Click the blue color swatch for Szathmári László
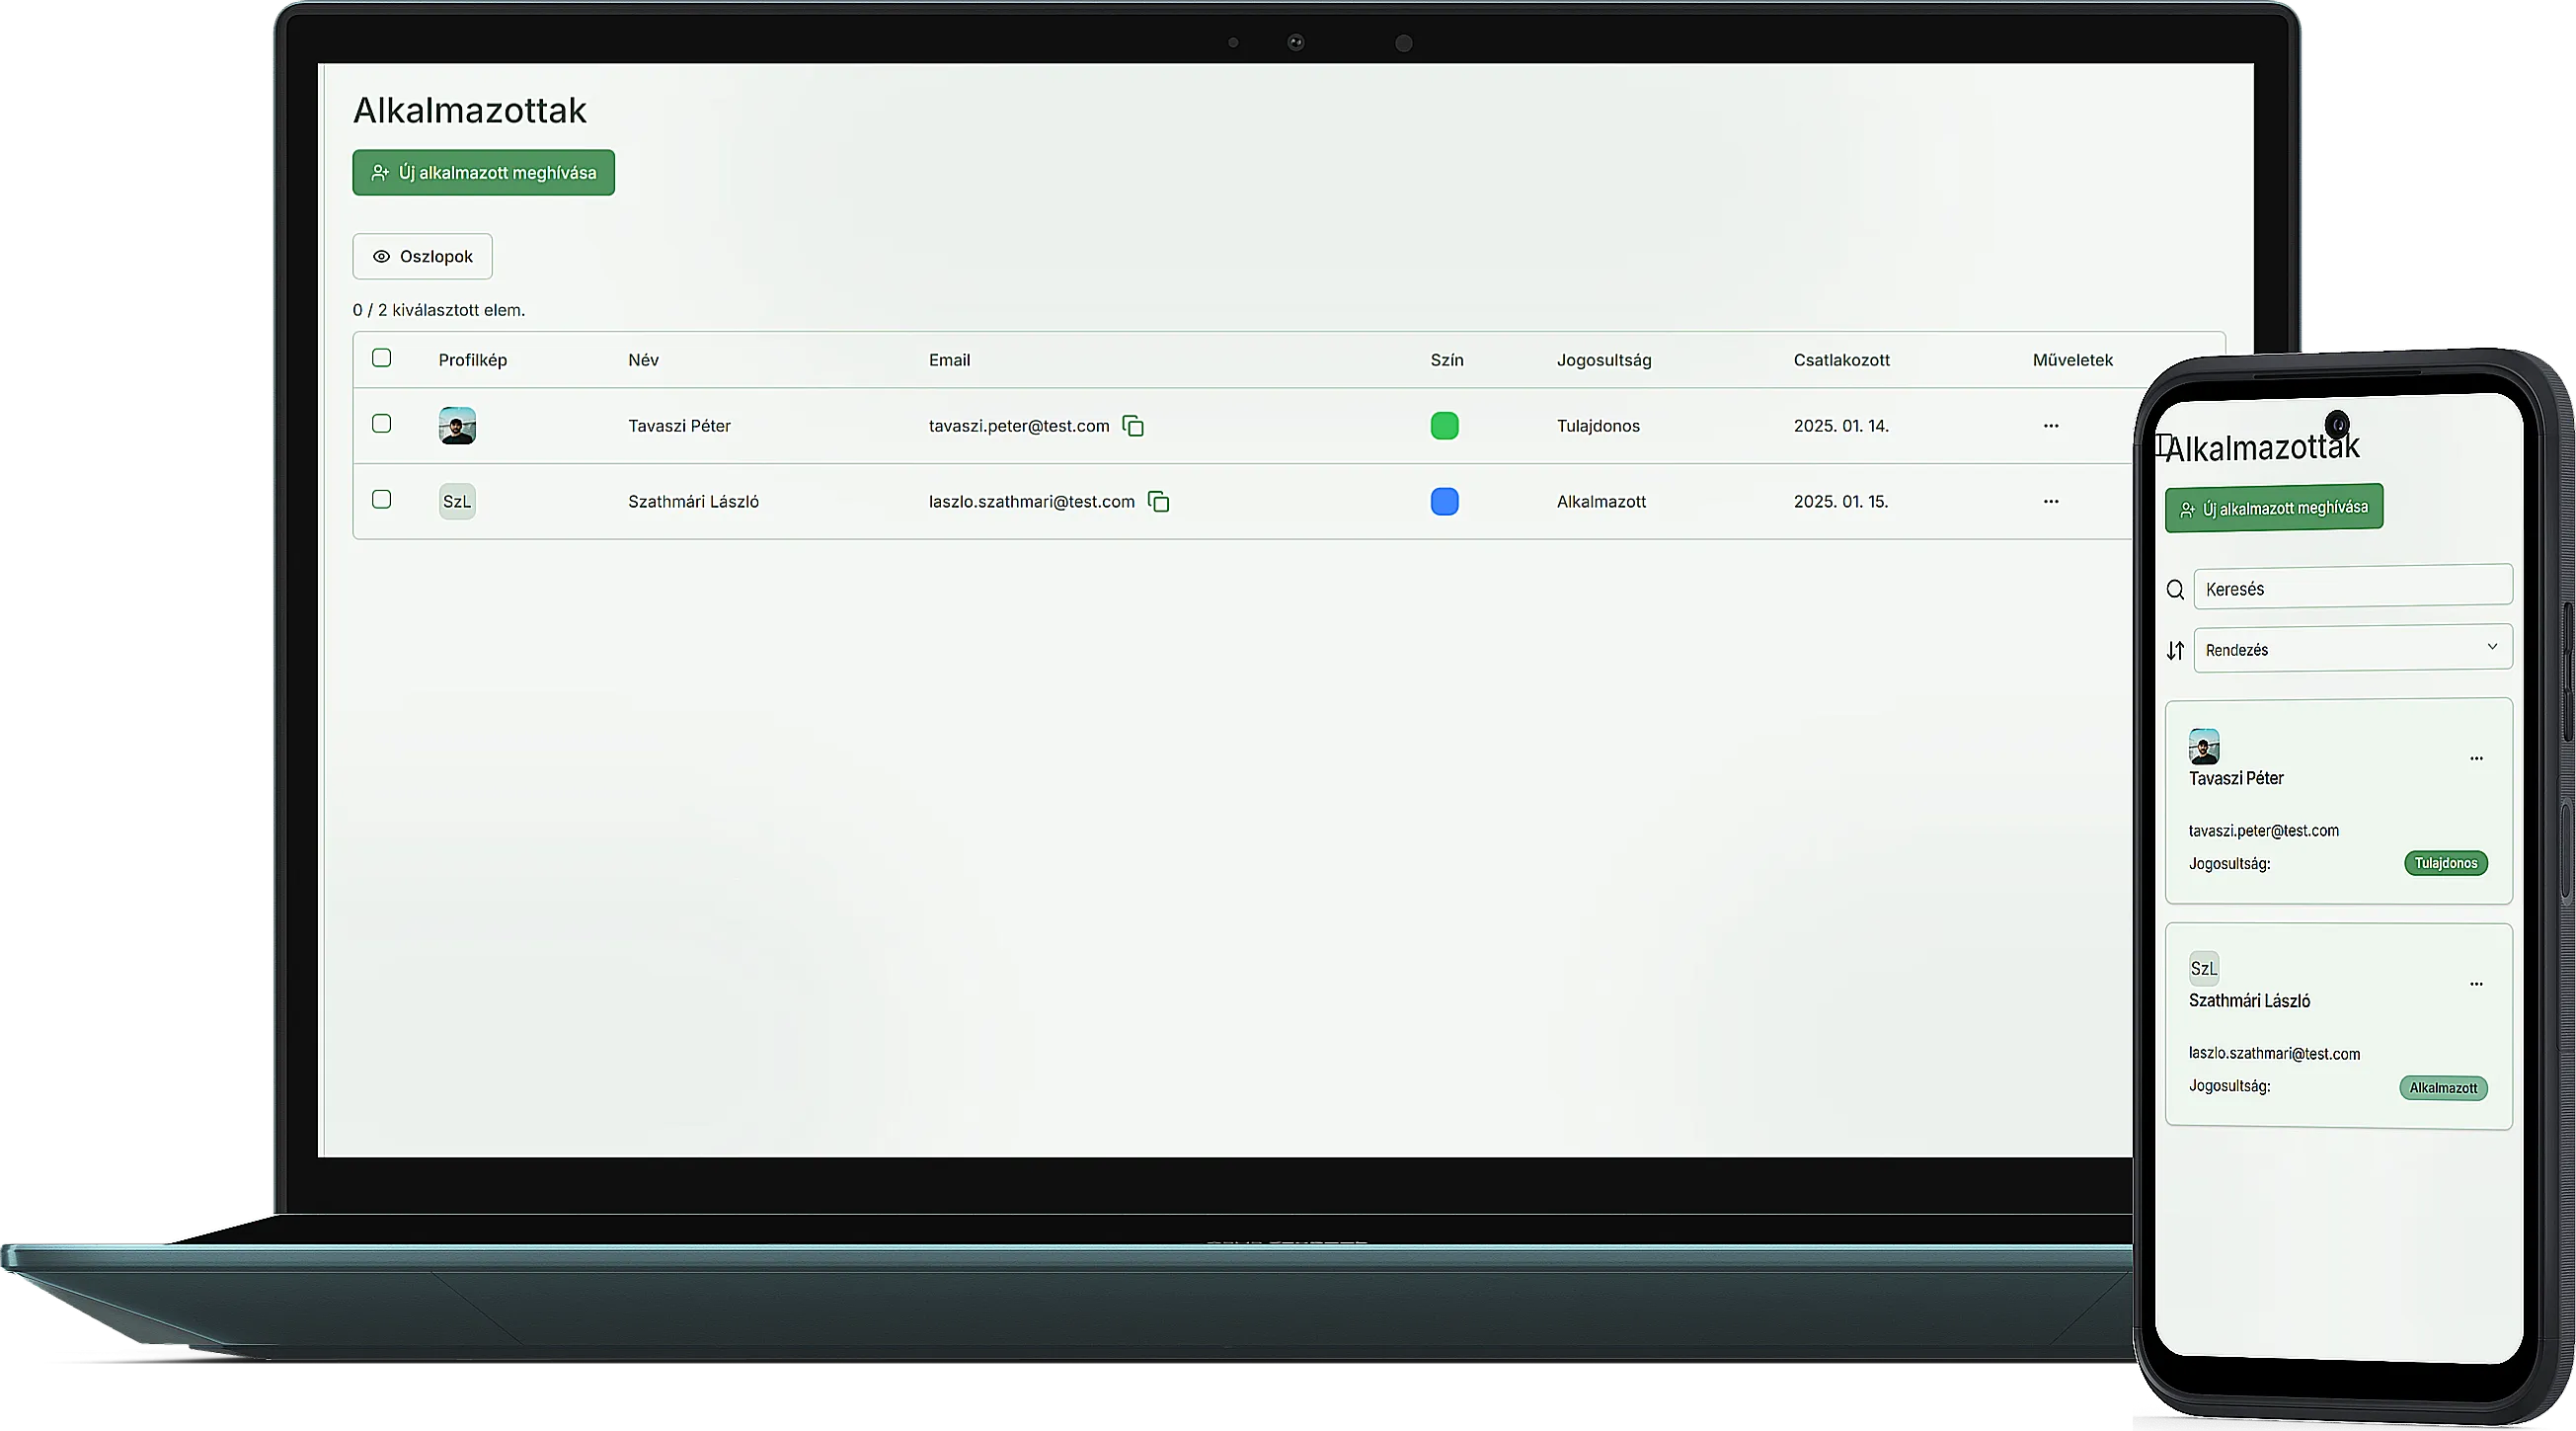This screenshot has width=2576, height=1431. point(1444,502)
